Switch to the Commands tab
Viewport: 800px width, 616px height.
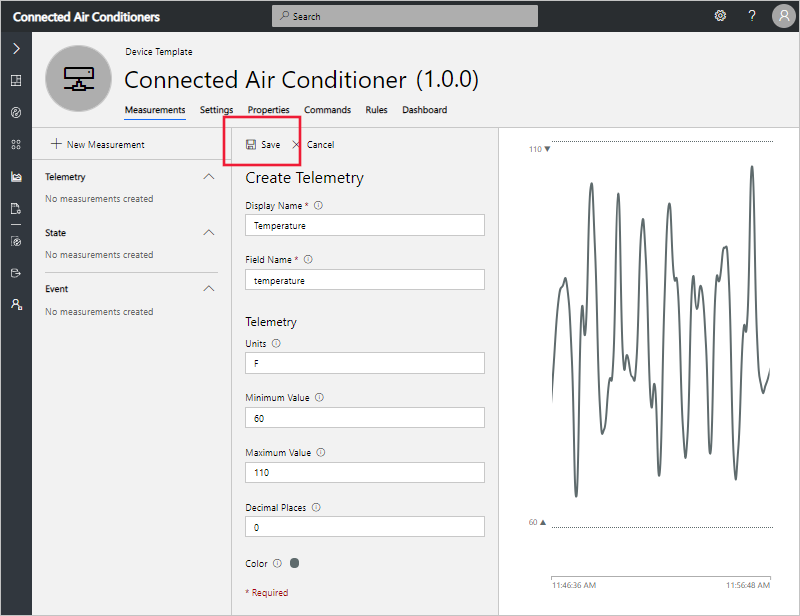click(x=328, y=110)
